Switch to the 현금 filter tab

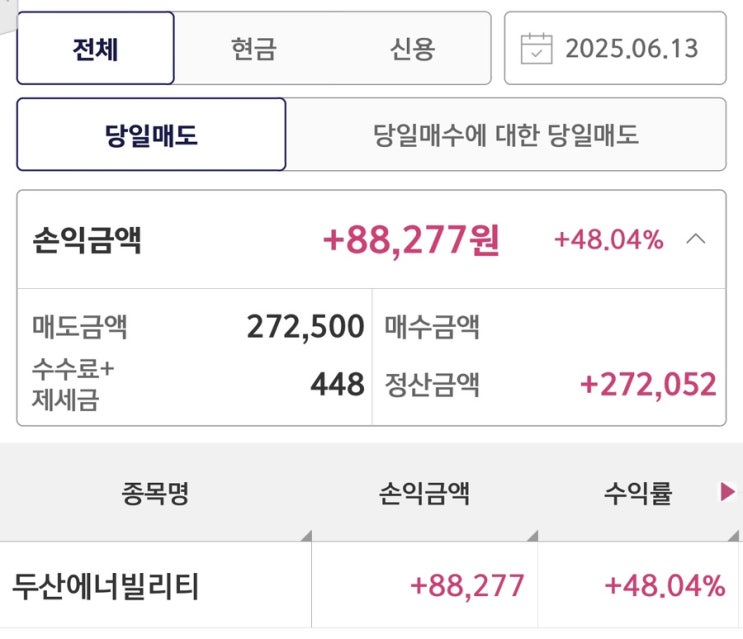[x=253, y=48]
